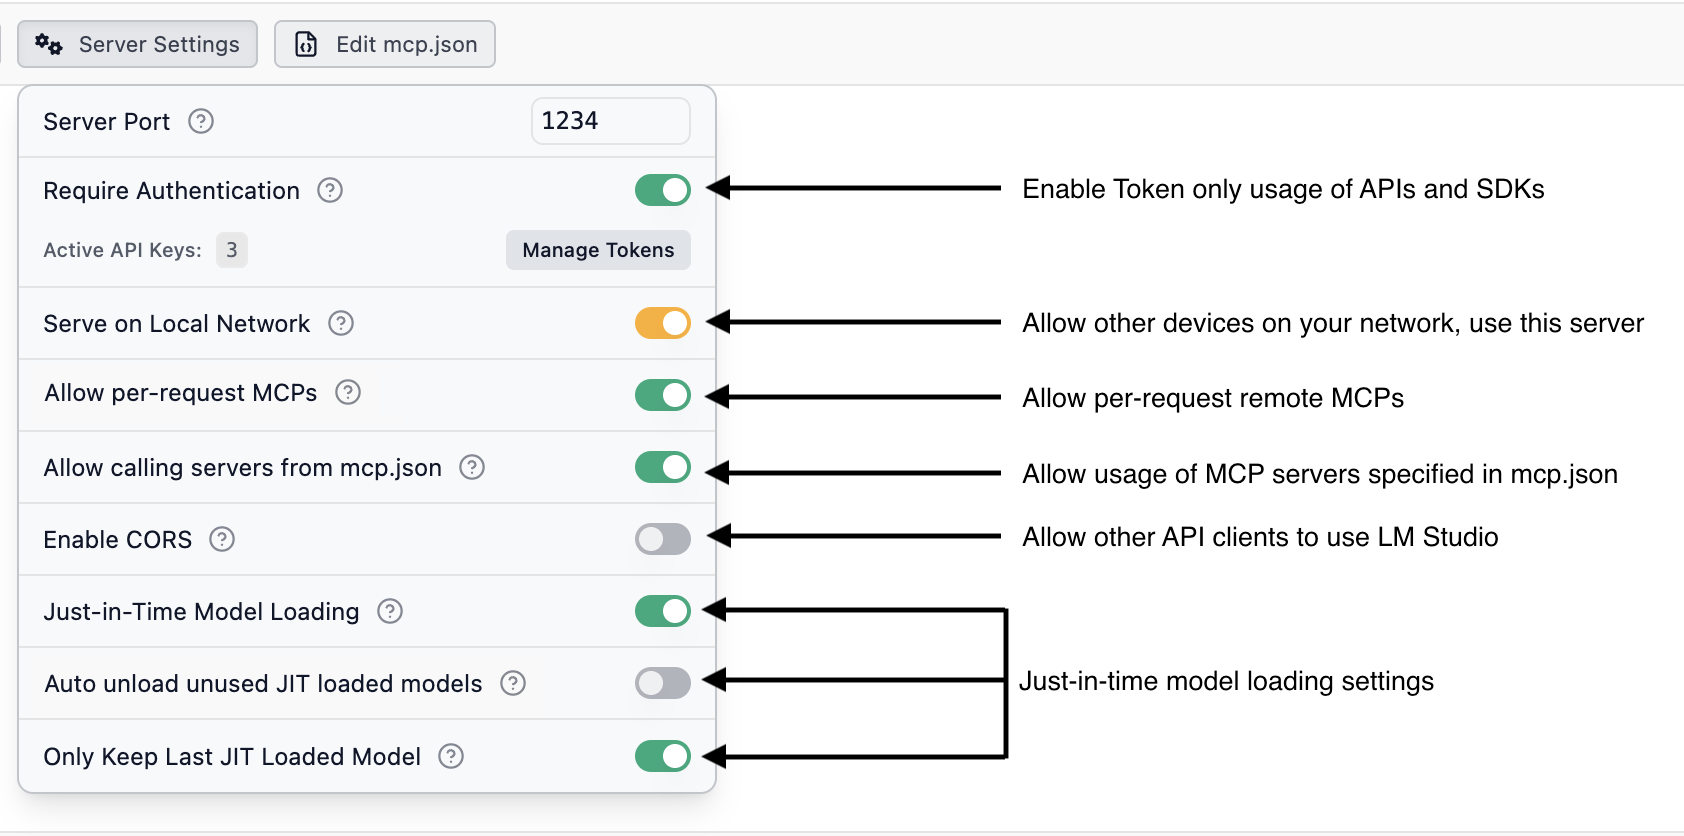Open the Edit mcp.json button
This screenshot has width=1684, height=836.
point(385,44)
